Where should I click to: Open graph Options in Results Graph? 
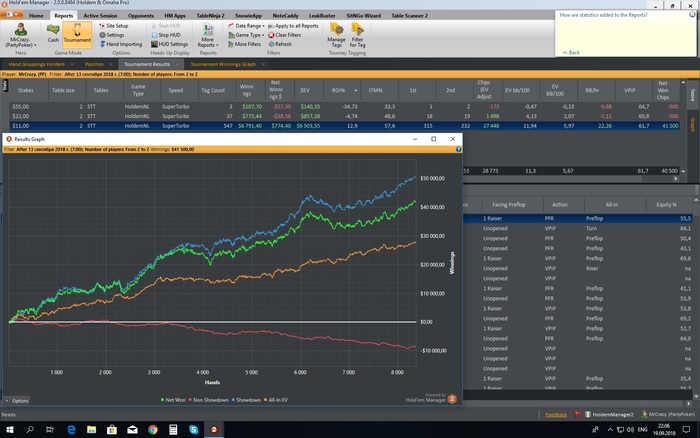[x=17, y=400]
